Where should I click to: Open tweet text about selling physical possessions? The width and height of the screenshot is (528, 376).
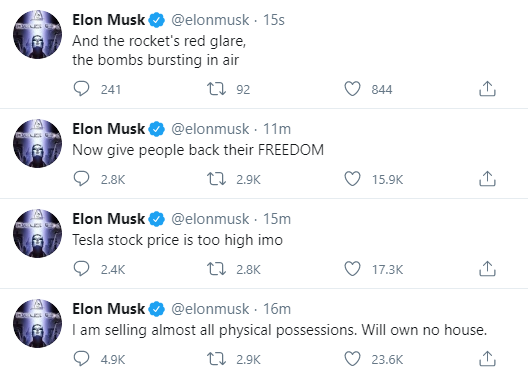[x=279, y=330]
